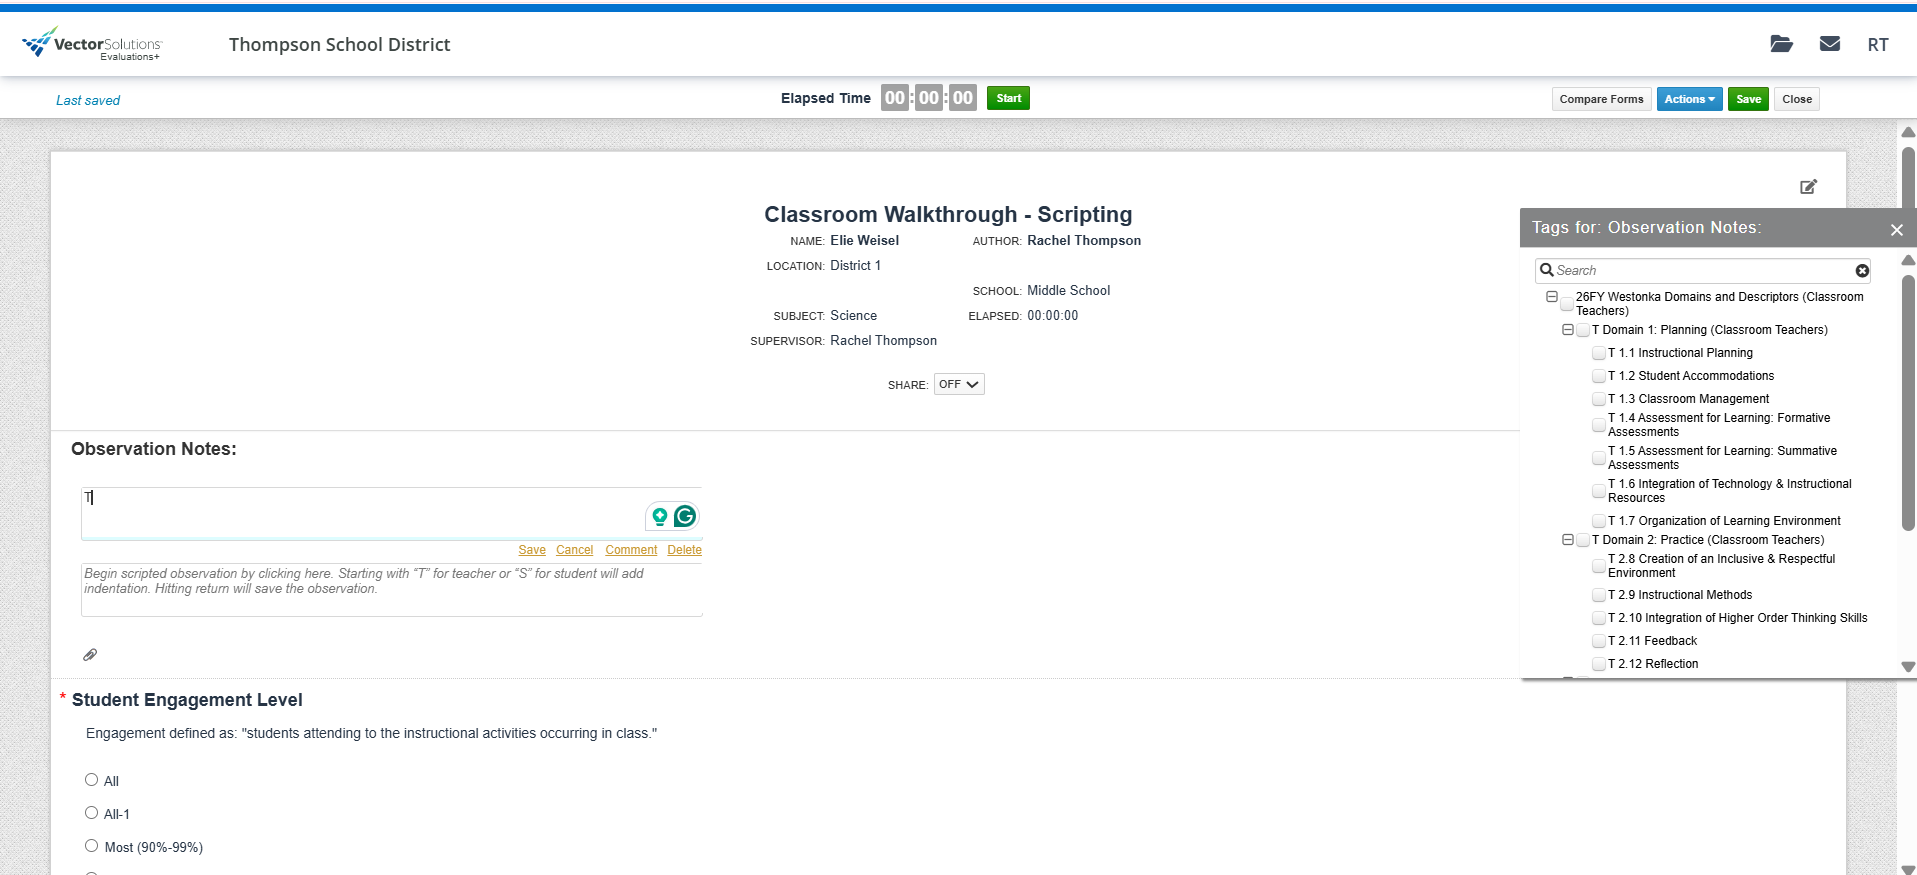Open the Actions dropdown button
This screenshot has height=875, width=1917.
(x=1689, y=99)
